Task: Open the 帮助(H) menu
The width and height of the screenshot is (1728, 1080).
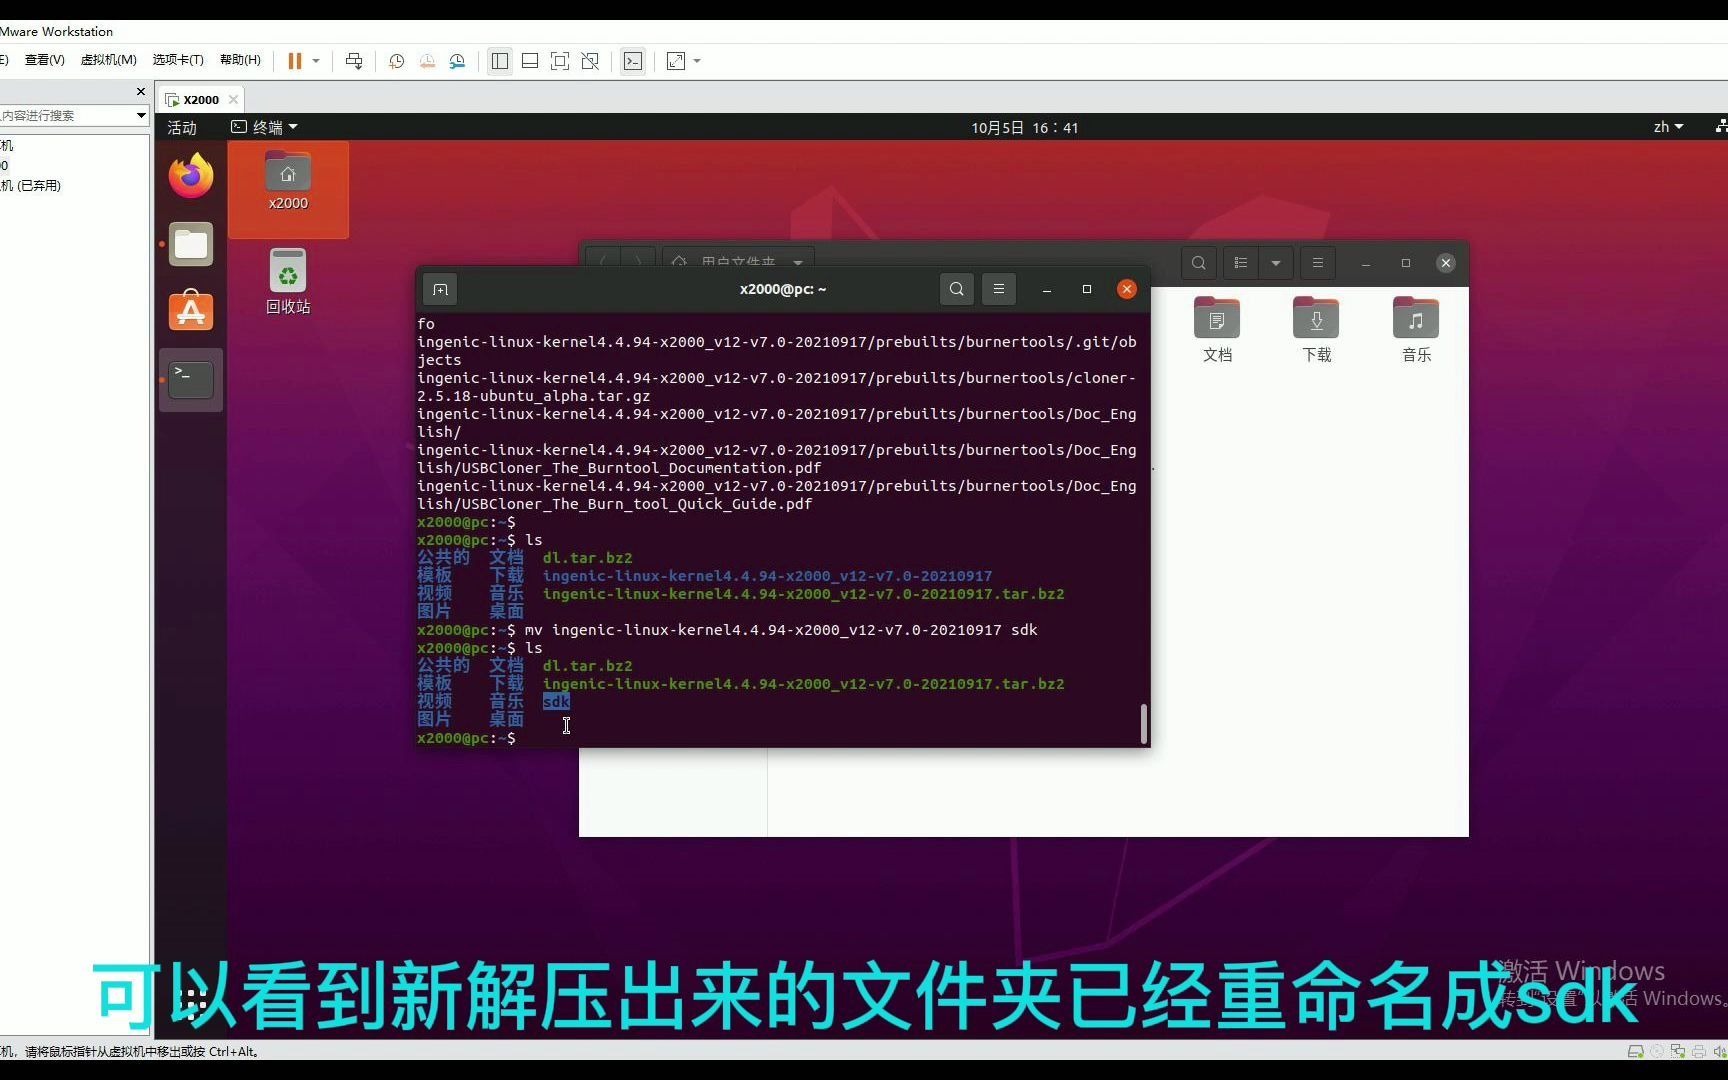Action: coord(240,60)
